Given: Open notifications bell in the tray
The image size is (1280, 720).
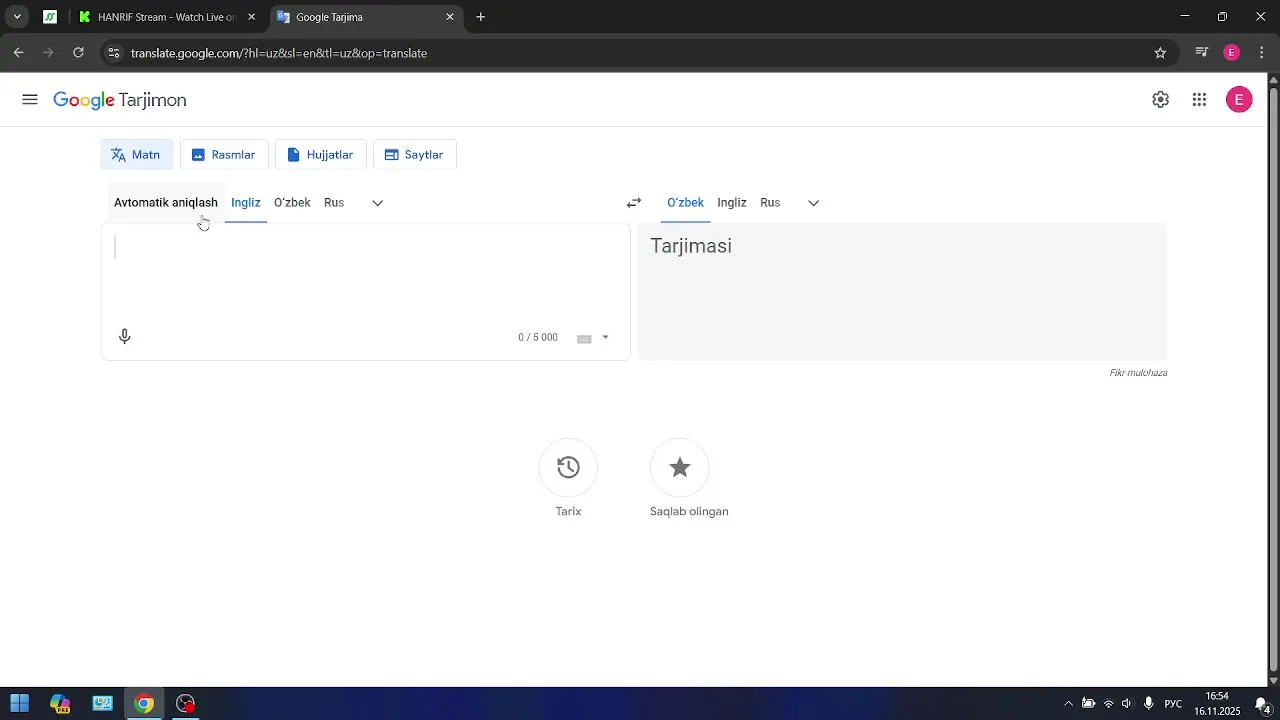Looking at the screenshot, I should (1263, 704).
